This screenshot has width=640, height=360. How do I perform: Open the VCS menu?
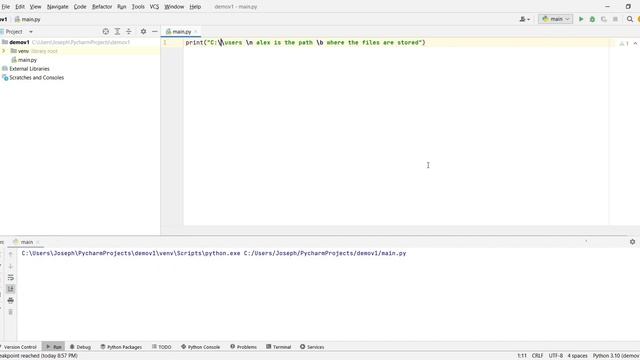pos(154,7)
